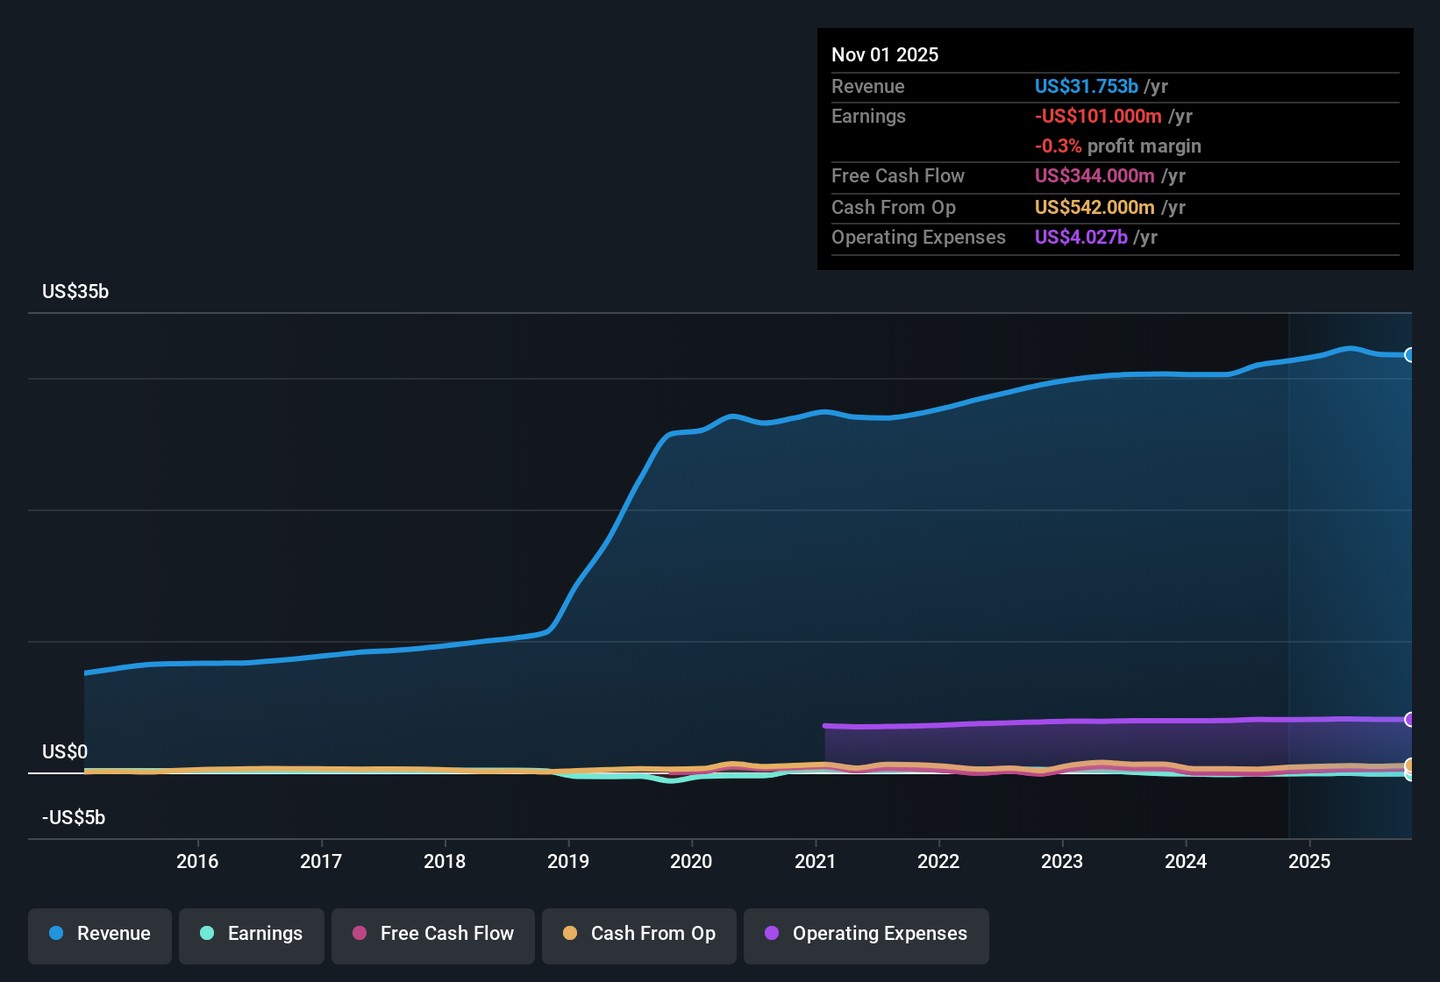The width and height of the screenshot is (1440, 982).
Task: Select the Revenue line endpoint marker
Action: pos(1410,355)
